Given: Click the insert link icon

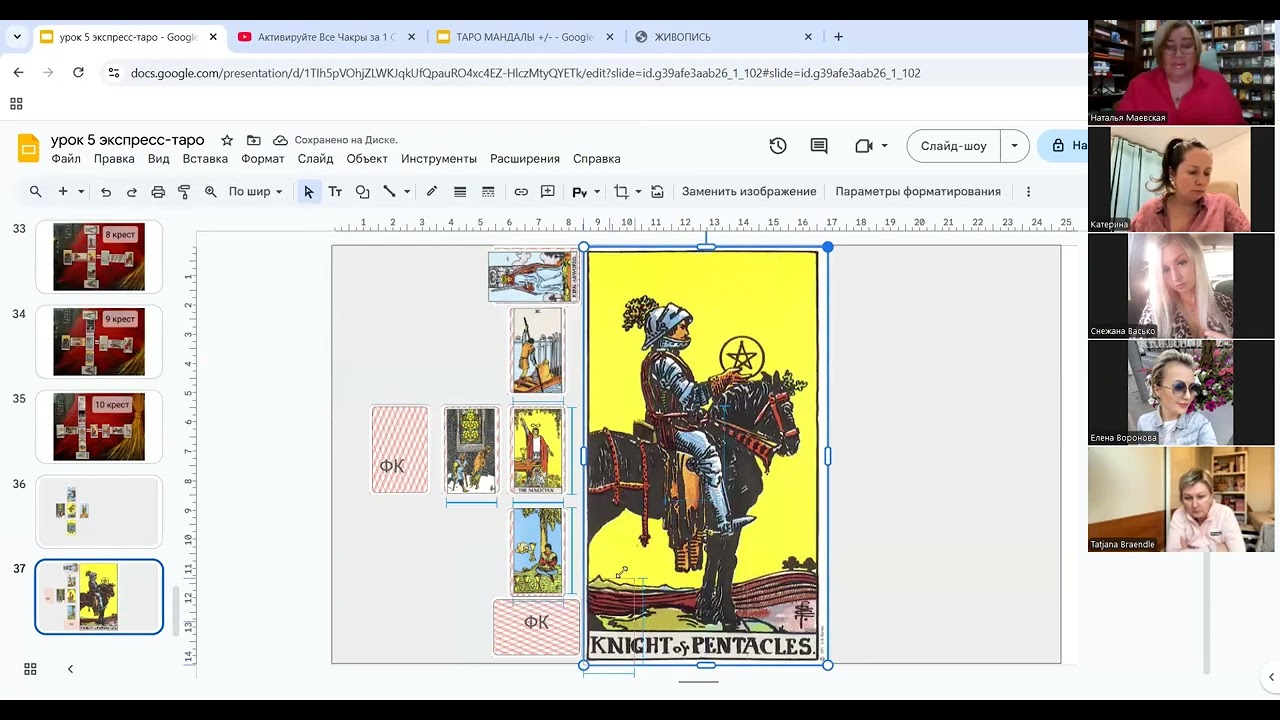Looking at the screenshot, I should [x=521, y=192].
